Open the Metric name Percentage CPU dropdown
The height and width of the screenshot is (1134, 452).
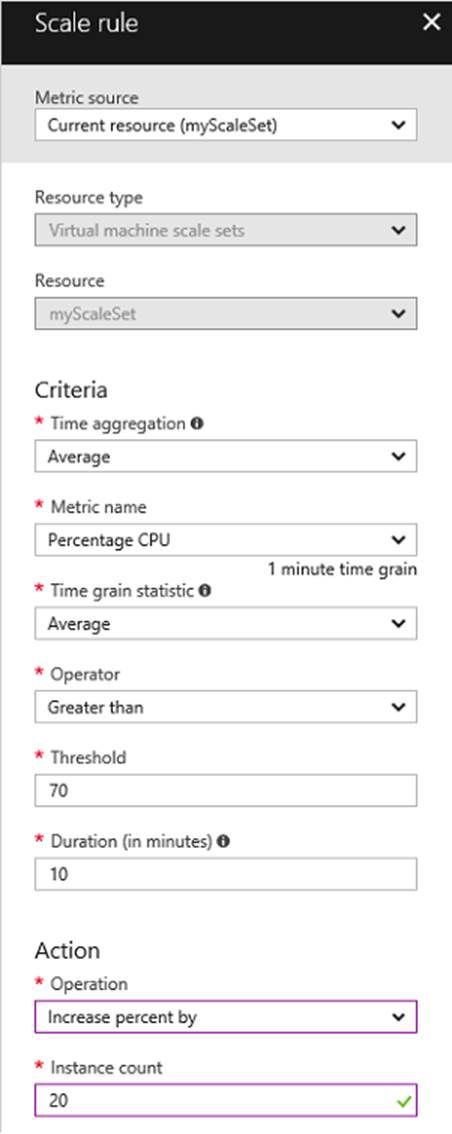click(226, 540)
